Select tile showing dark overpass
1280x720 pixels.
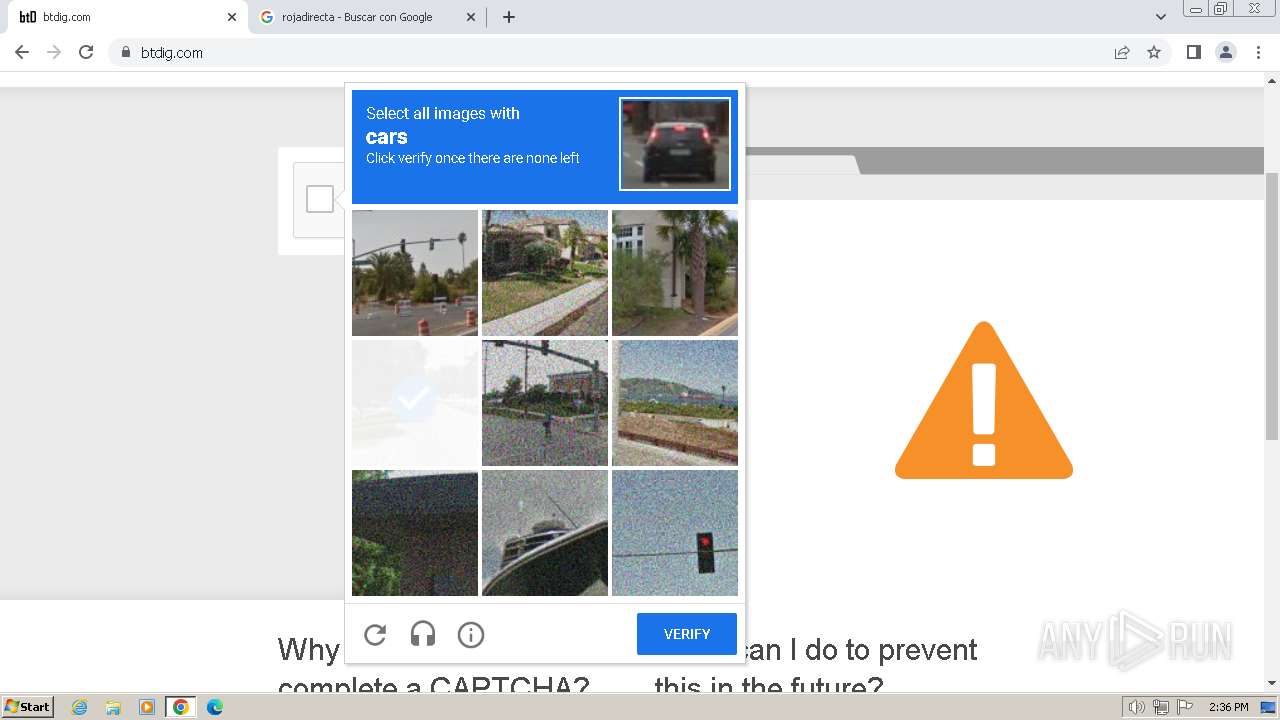tap(415, 533)
